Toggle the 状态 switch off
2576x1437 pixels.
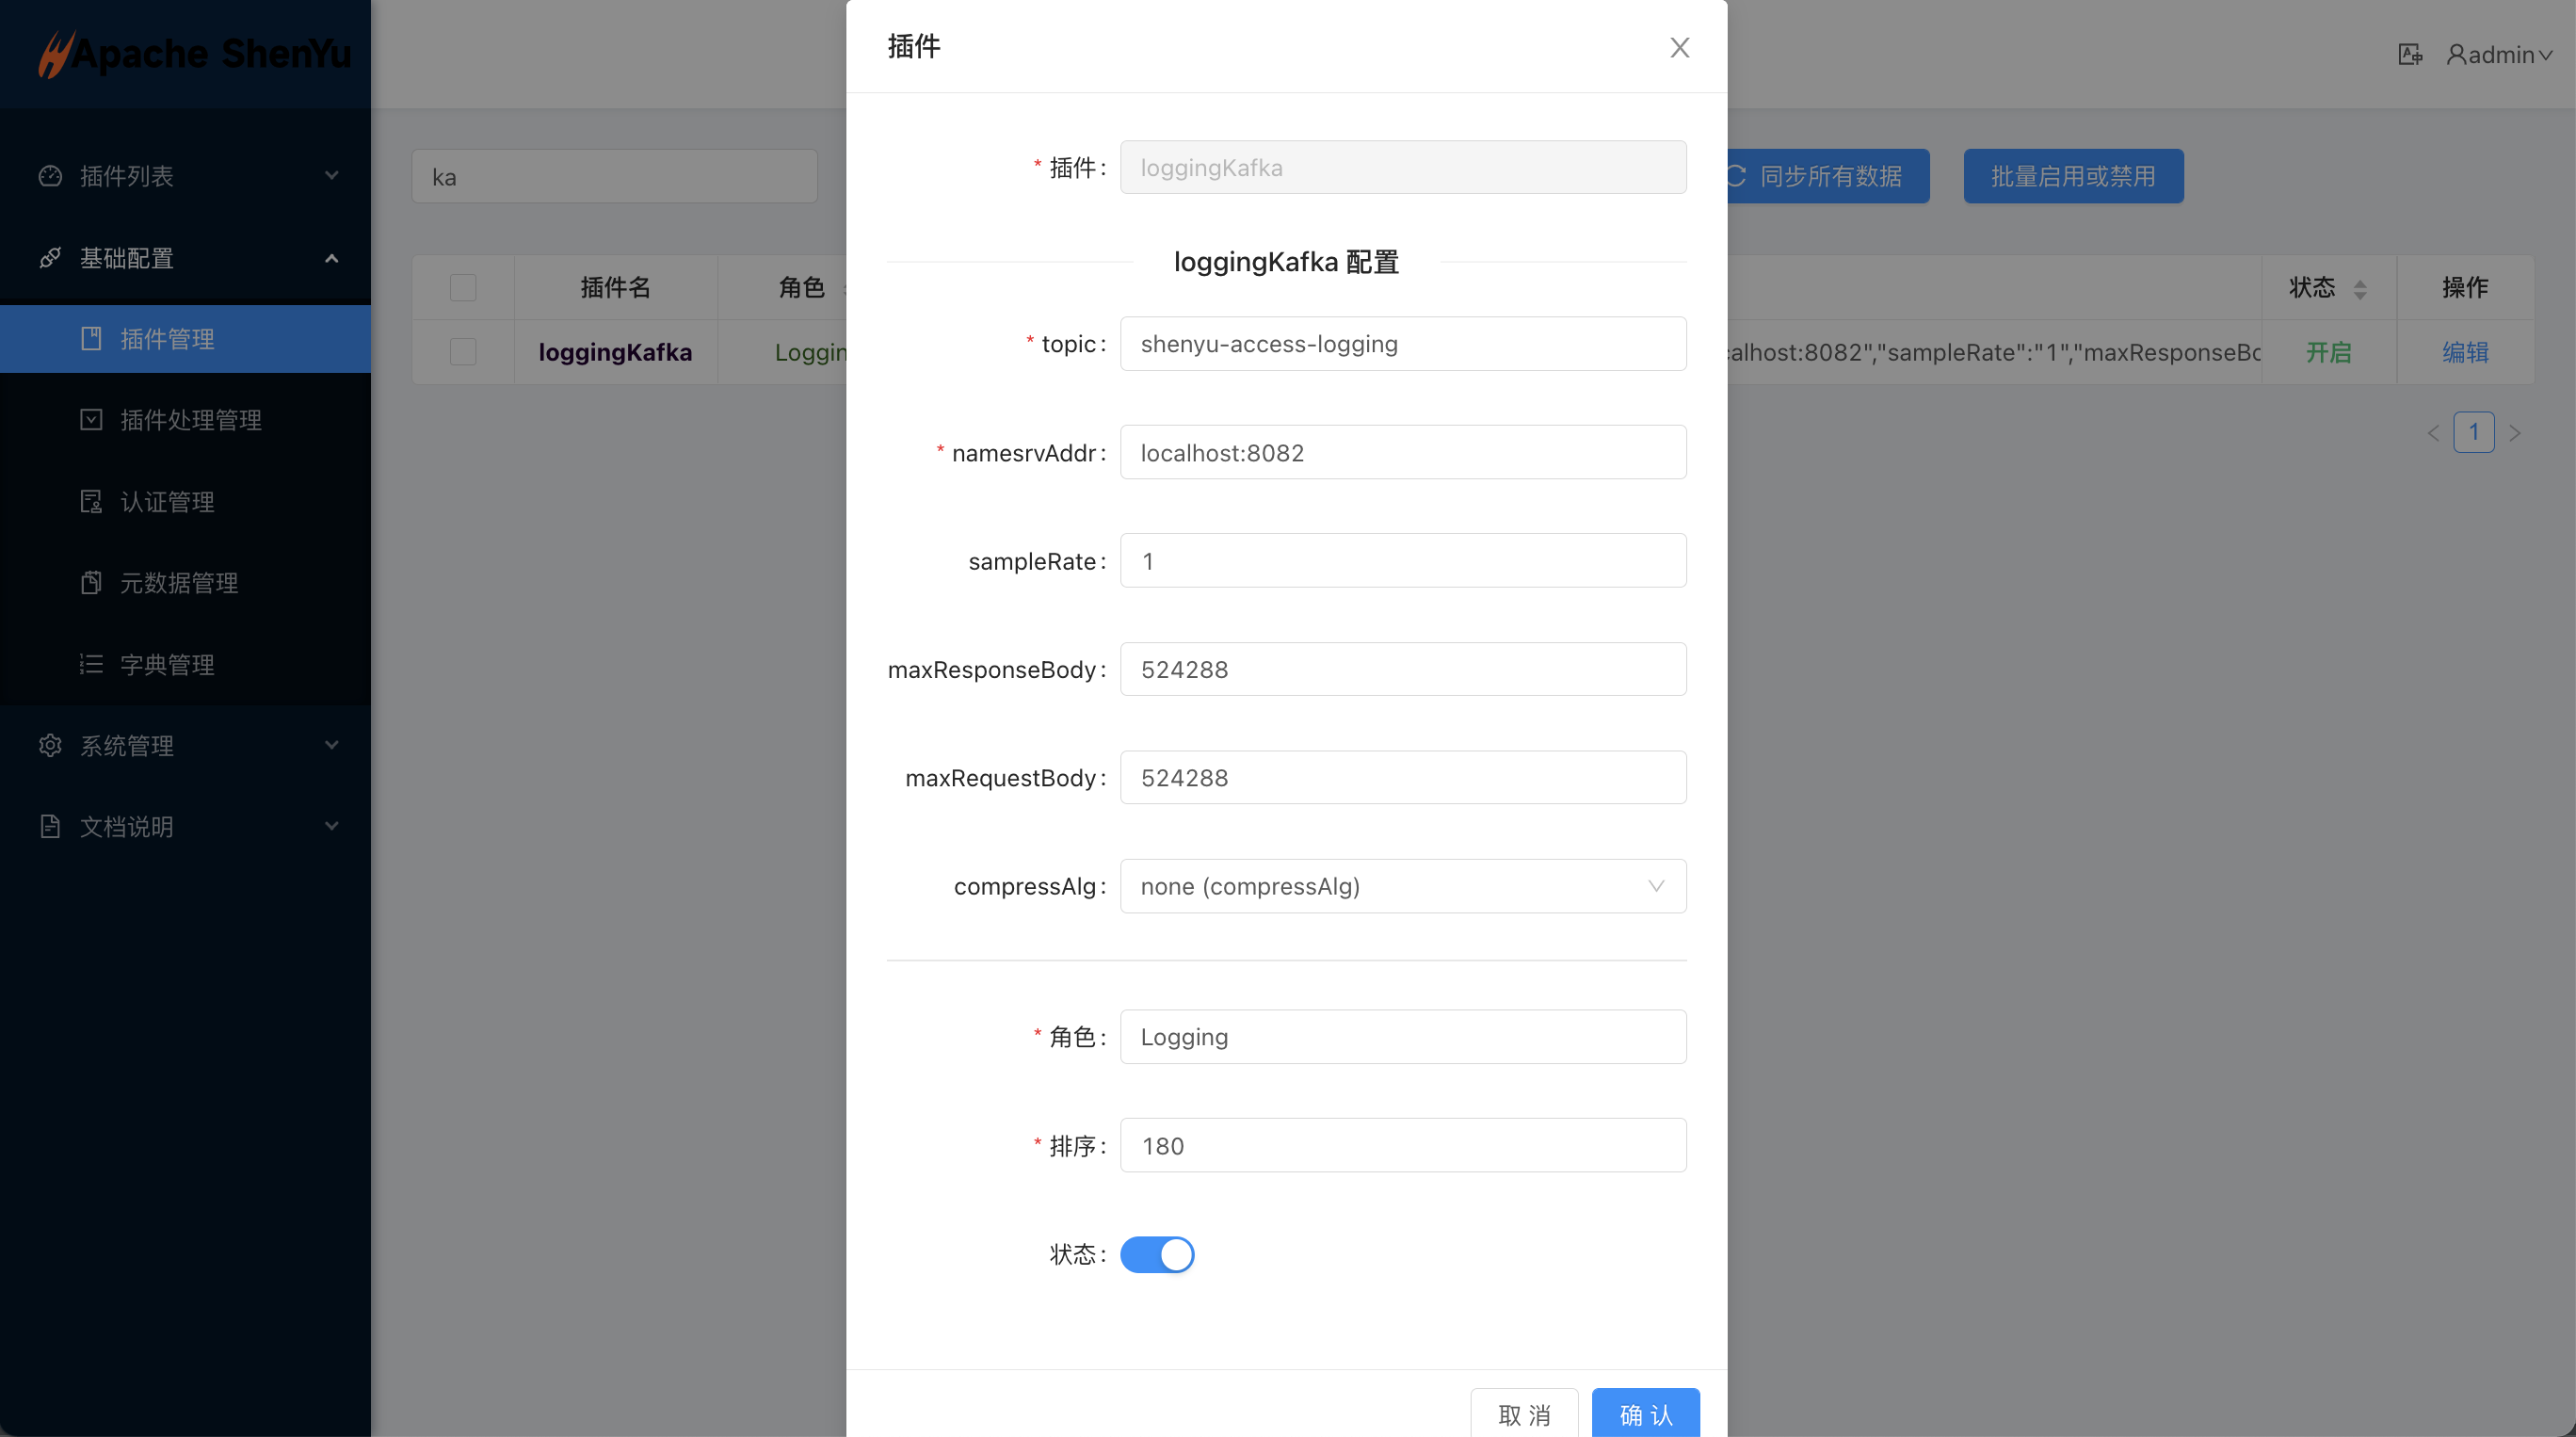tap(1157, 1254)
